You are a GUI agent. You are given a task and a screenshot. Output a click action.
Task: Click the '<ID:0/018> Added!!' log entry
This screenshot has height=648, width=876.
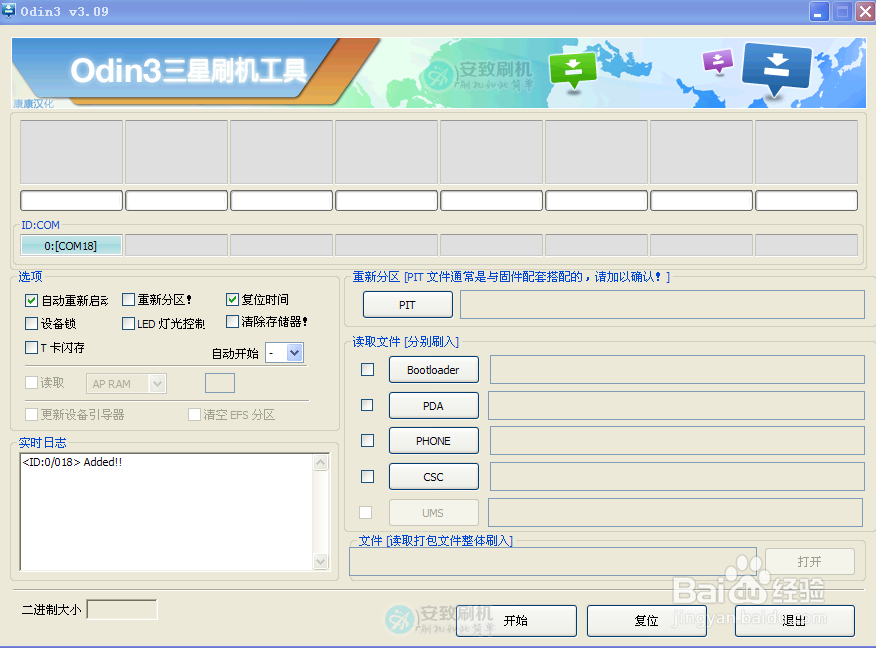[x=72, y=462]
